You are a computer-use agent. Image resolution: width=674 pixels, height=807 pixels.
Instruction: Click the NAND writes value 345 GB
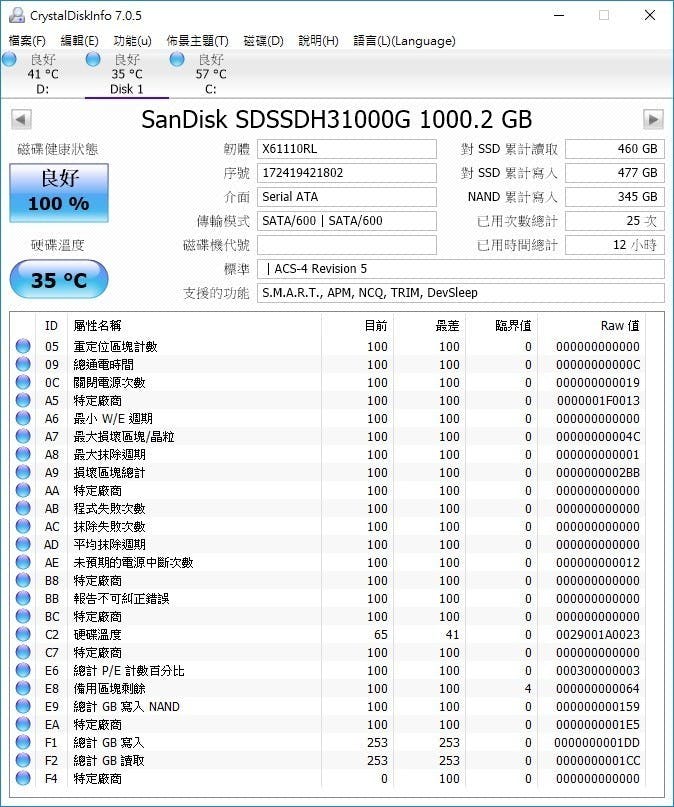click(615, 197)
